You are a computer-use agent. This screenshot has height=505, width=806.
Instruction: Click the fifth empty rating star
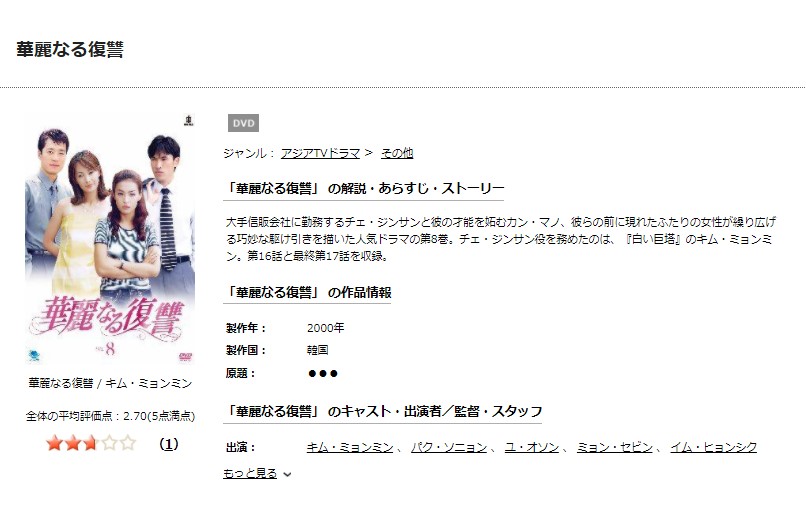pyautogui.click(x=127, y=443)
